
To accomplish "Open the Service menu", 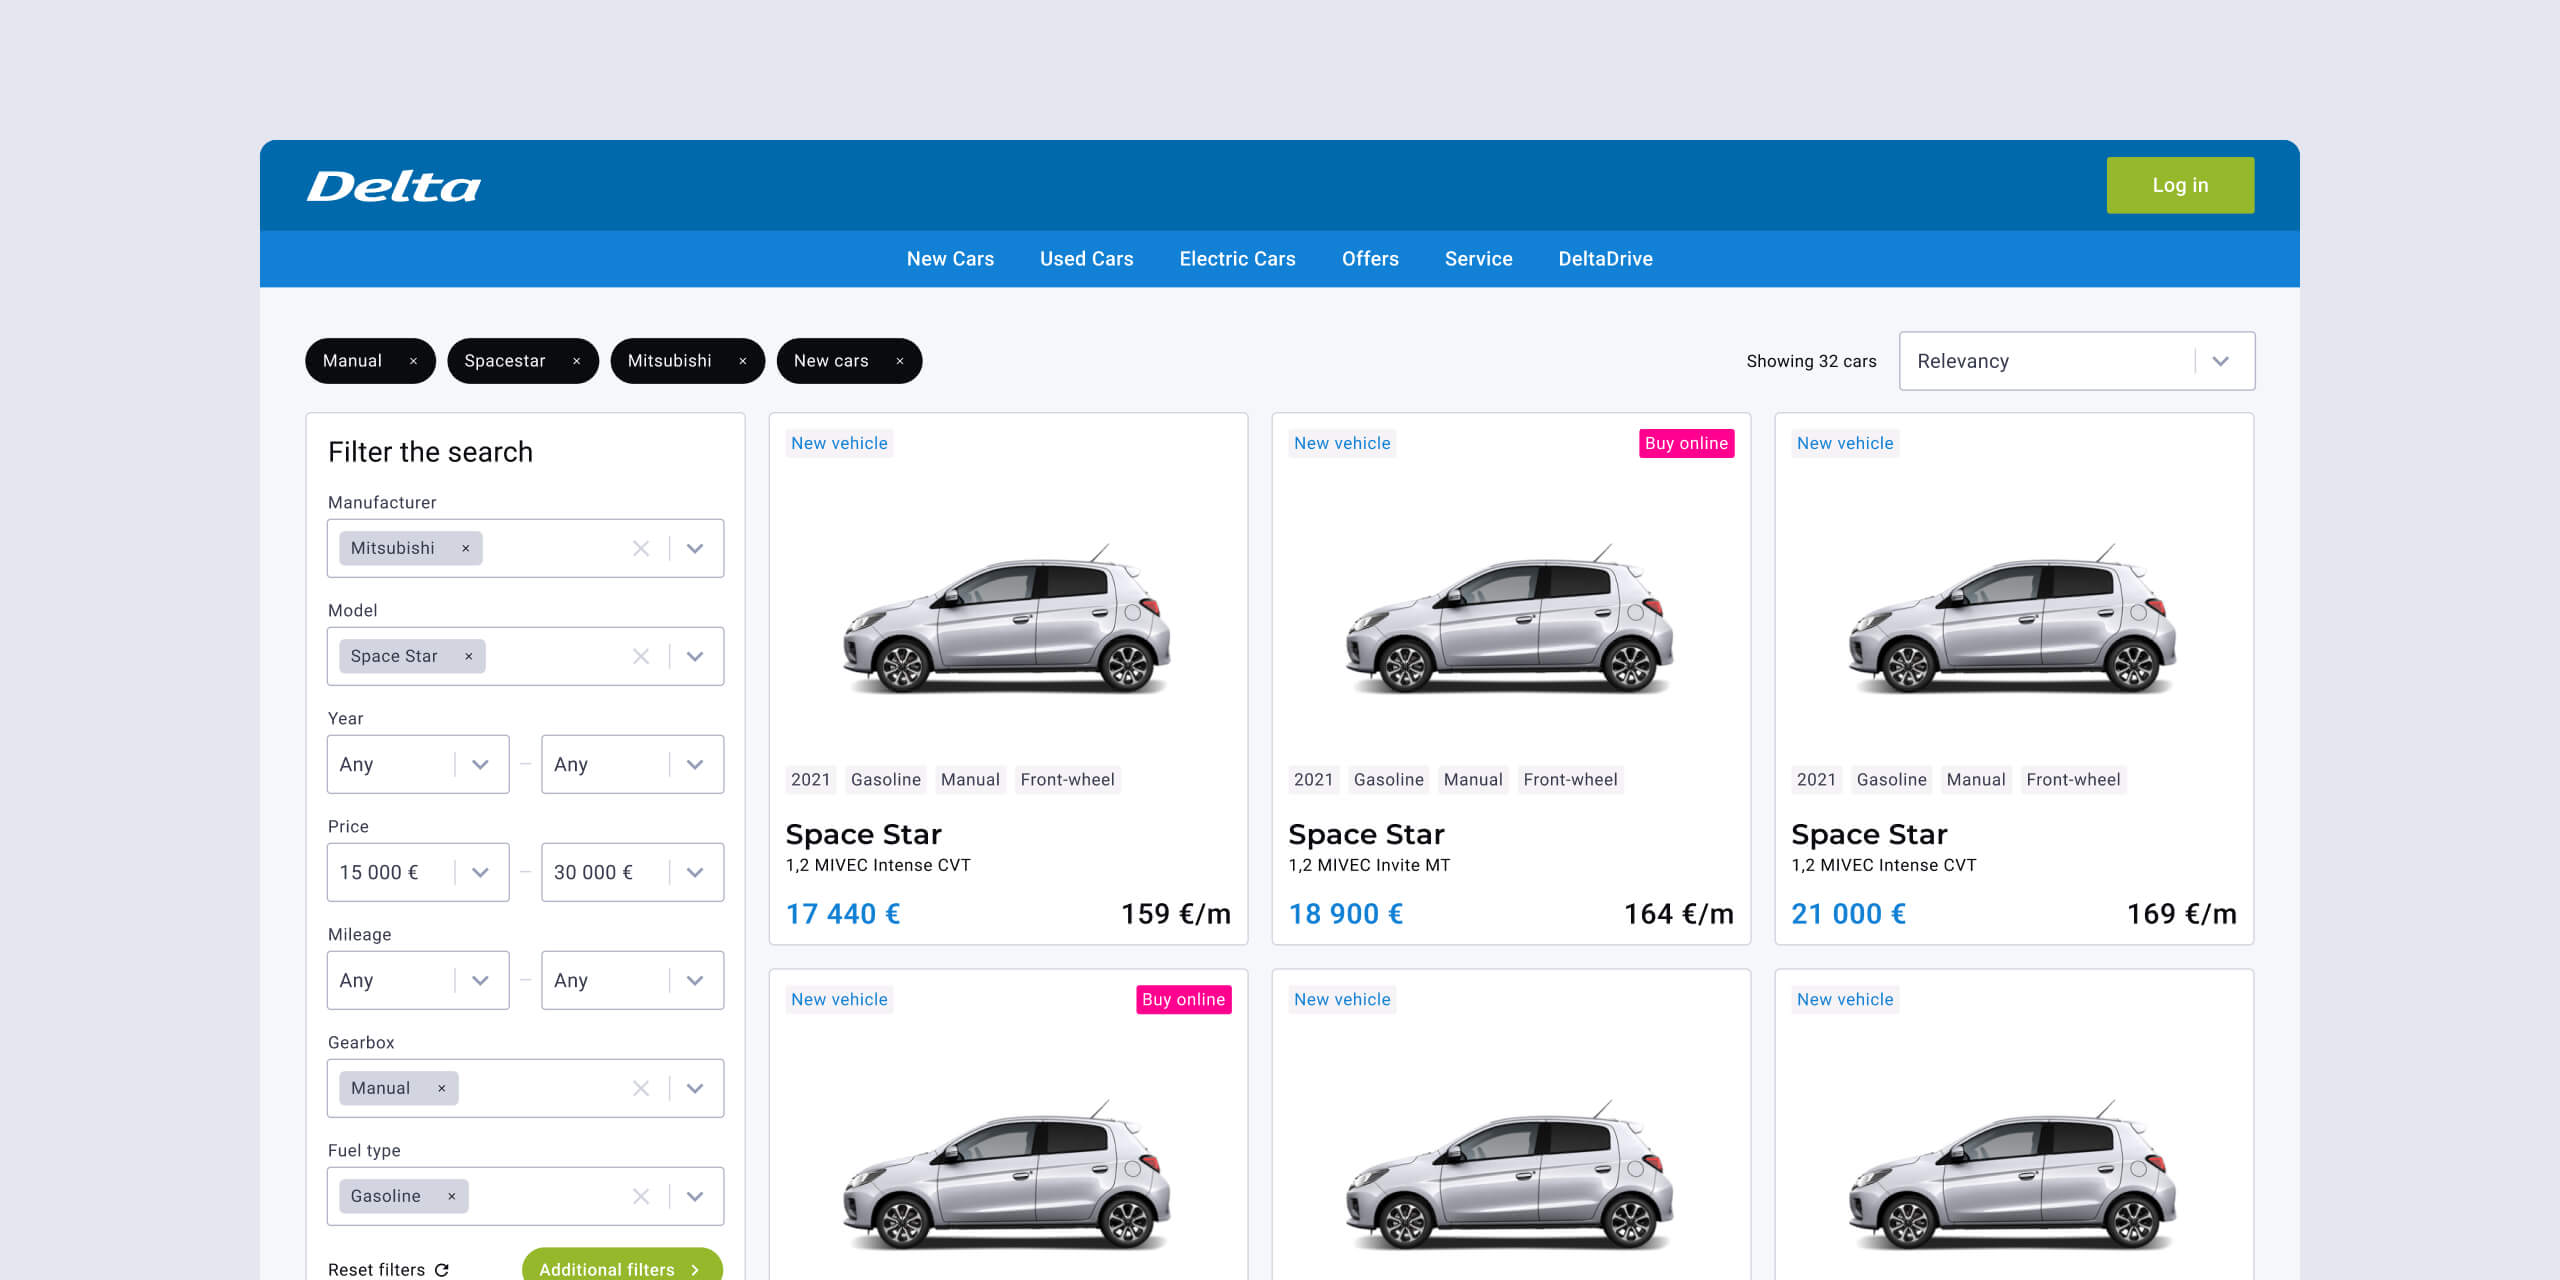I will tap(1478, 259).
